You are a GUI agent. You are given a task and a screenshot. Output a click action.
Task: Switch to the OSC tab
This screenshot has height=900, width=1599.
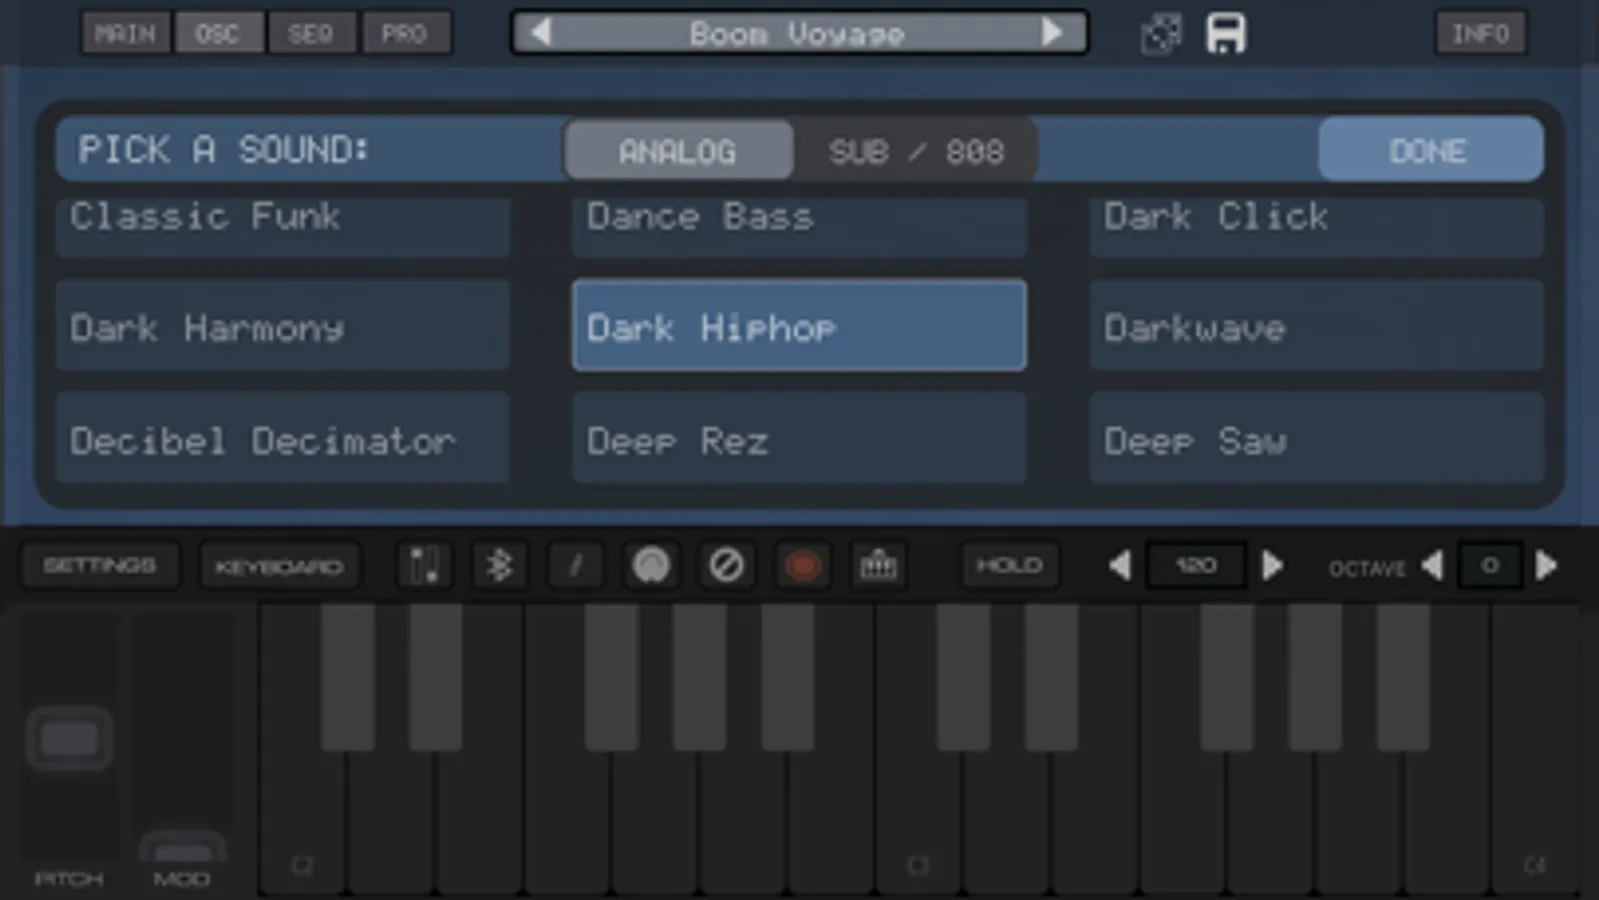point(218,34)
